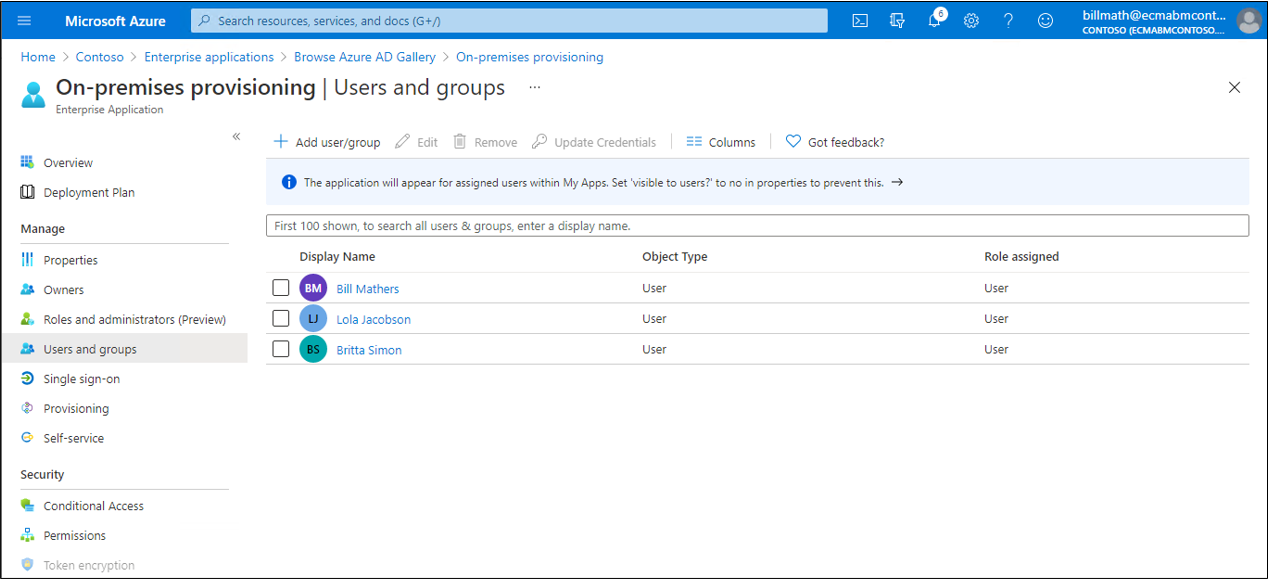Click the Token encryption shield icon

28,565
